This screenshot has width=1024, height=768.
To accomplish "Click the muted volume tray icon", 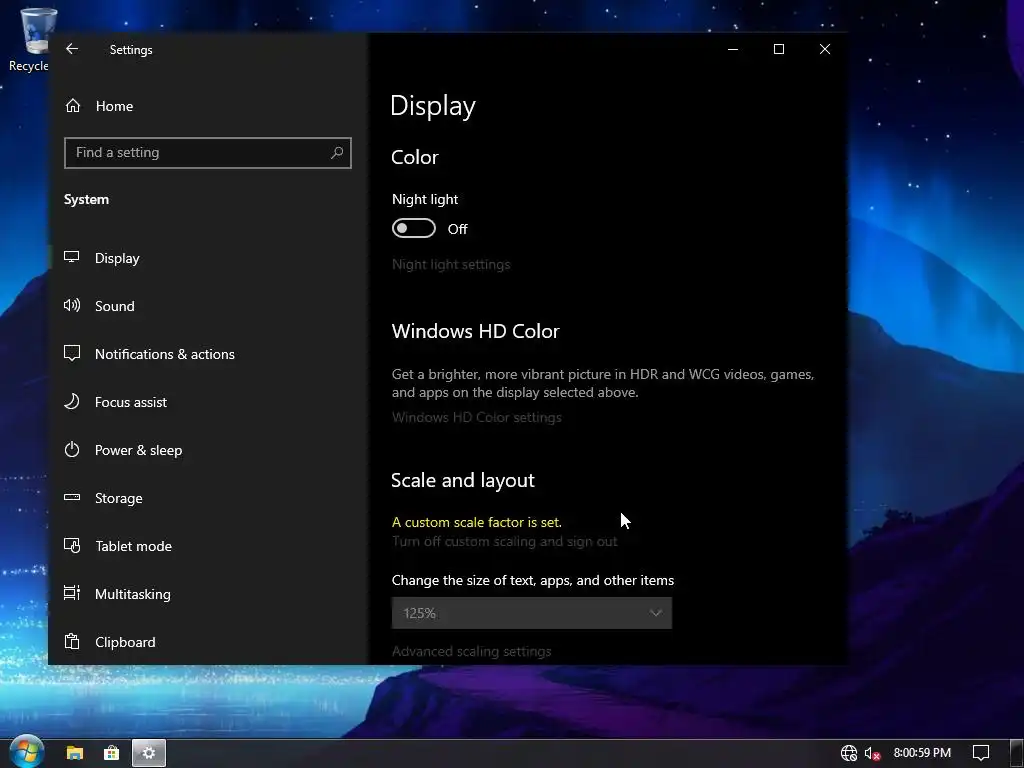I will click(x=872, y=753).
